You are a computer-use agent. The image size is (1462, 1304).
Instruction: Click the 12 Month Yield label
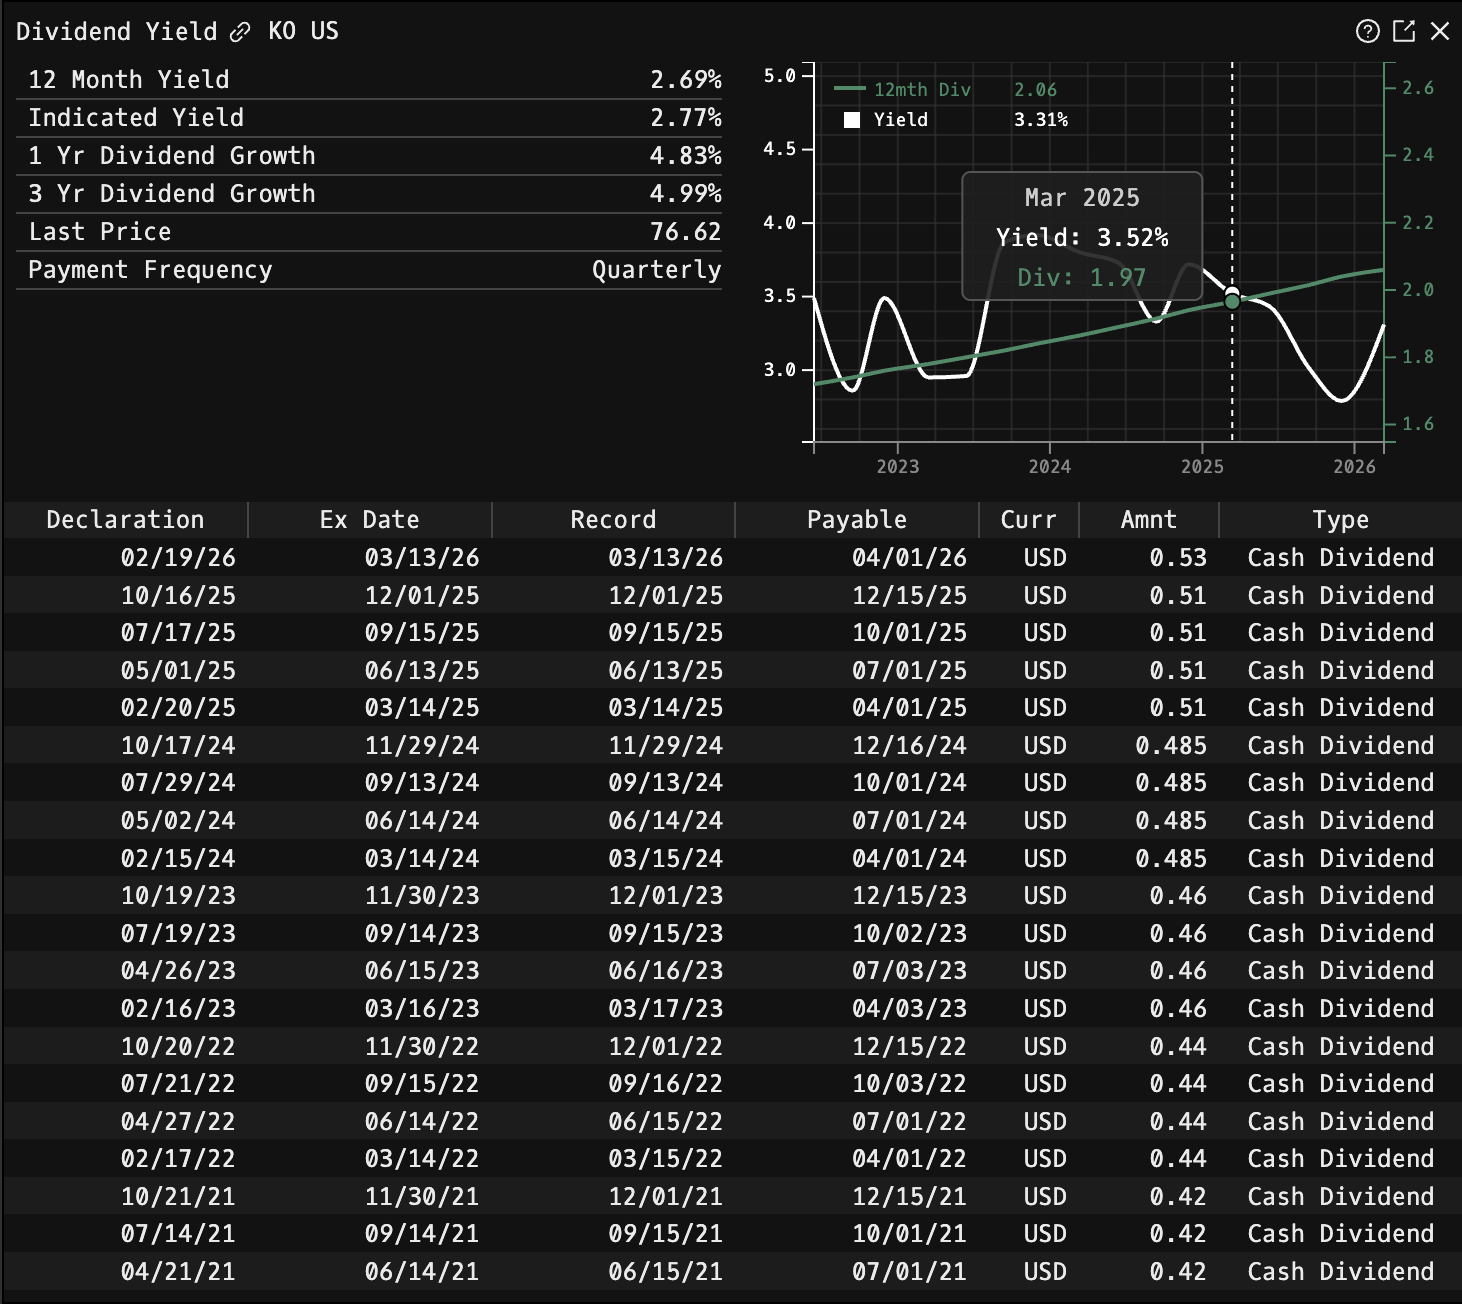pyautogui.click(x=129, y=80)
